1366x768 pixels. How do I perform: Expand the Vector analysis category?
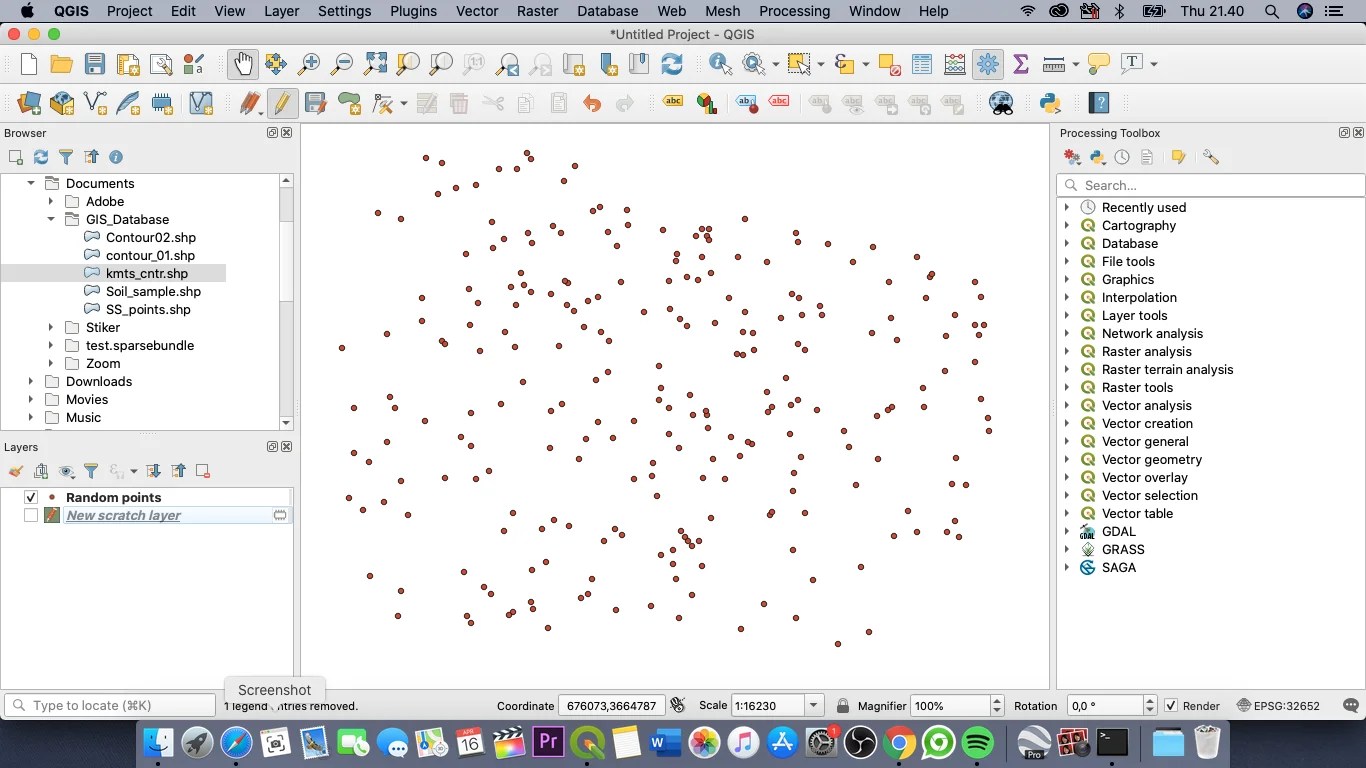[1066, 405]
